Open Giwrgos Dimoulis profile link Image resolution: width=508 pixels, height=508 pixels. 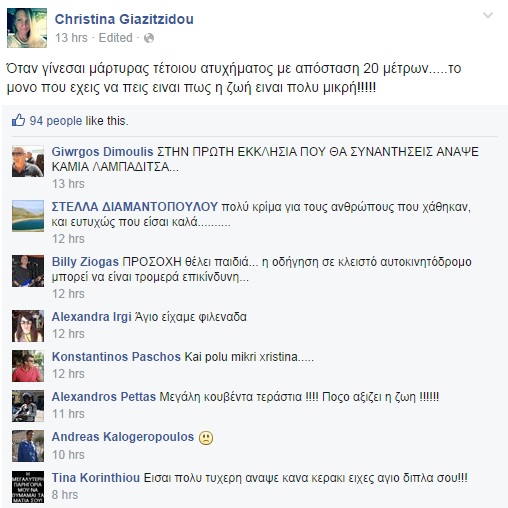(x=102, y=152)
